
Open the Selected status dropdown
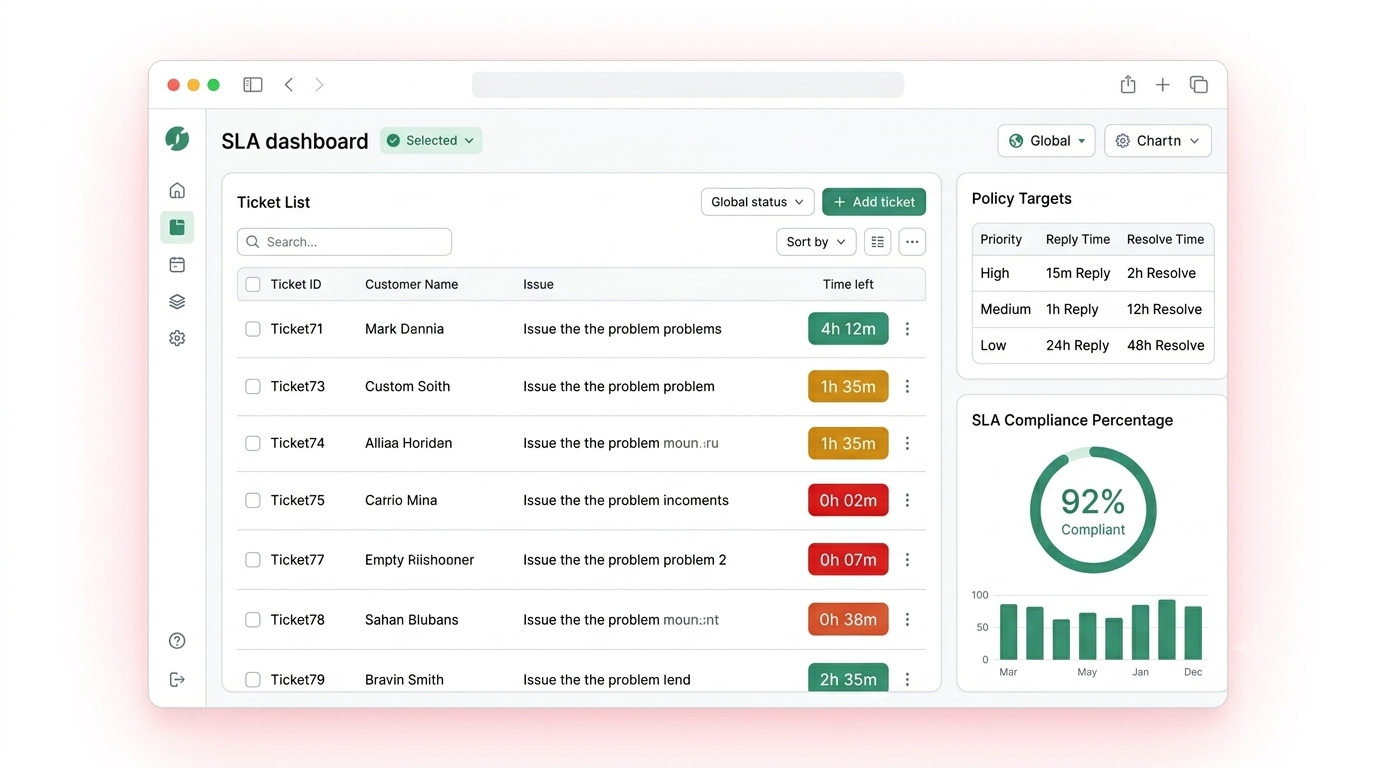[431, 141]
